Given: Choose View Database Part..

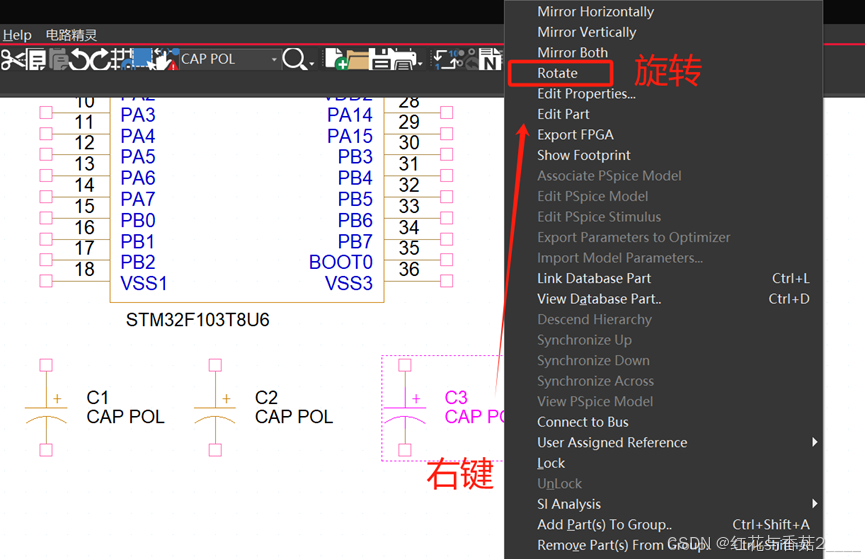Looking at the screenshot, I should [x=599, y=299].
